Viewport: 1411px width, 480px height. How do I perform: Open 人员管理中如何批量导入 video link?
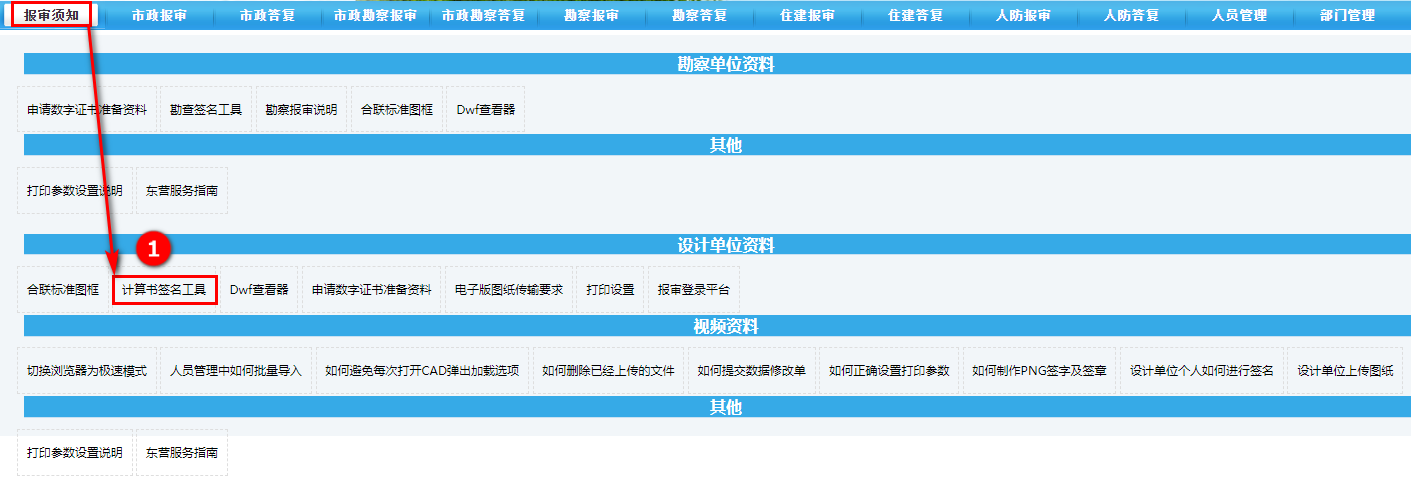click(x=236, y=371)
